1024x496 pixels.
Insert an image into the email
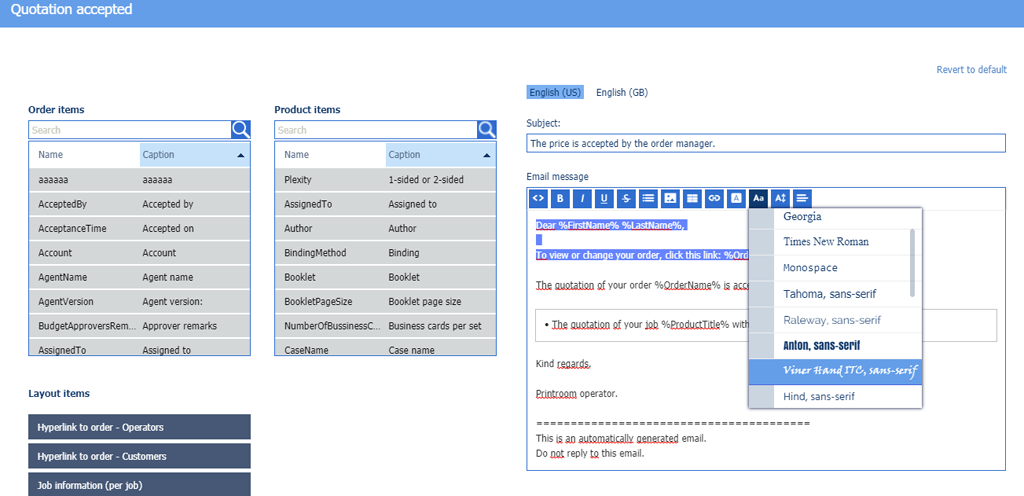670,198
